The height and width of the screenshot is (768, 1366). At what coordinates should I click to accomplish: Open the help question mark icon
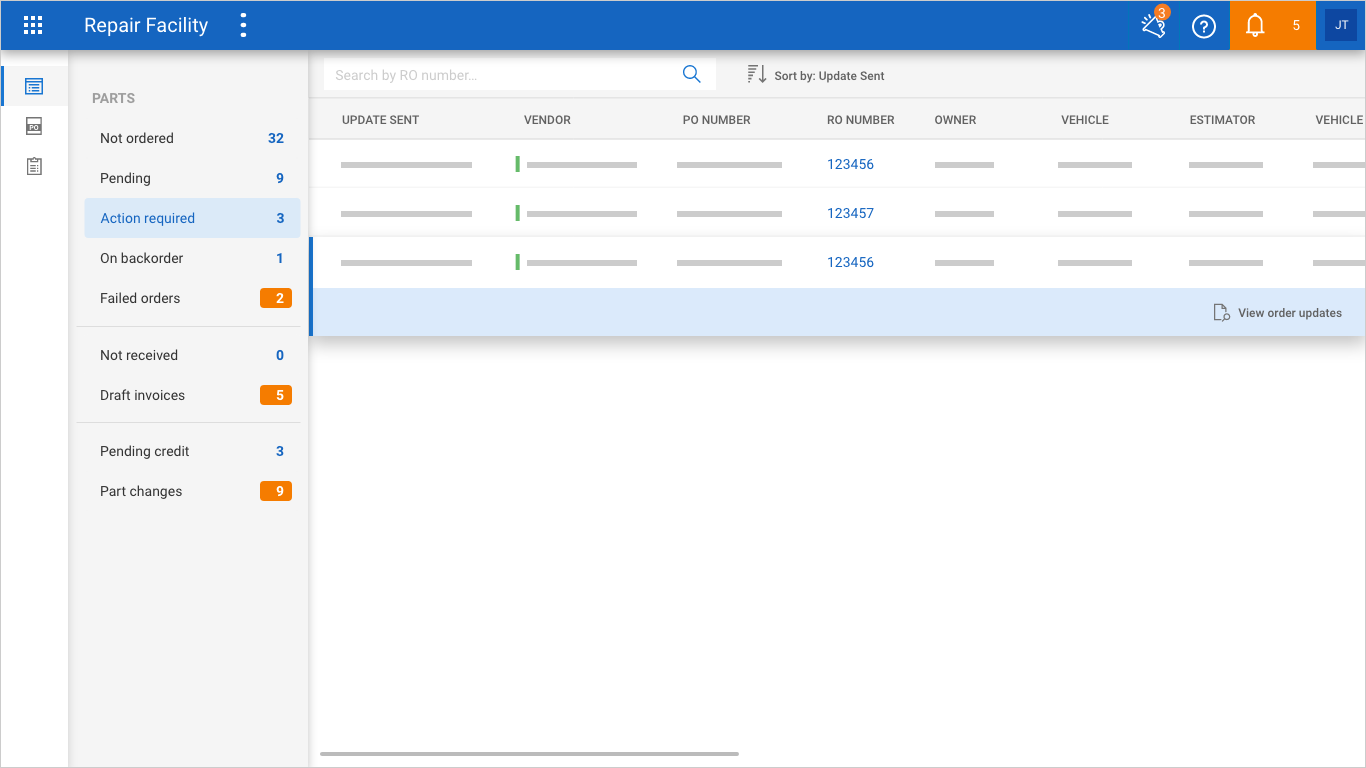[1204, 26]
